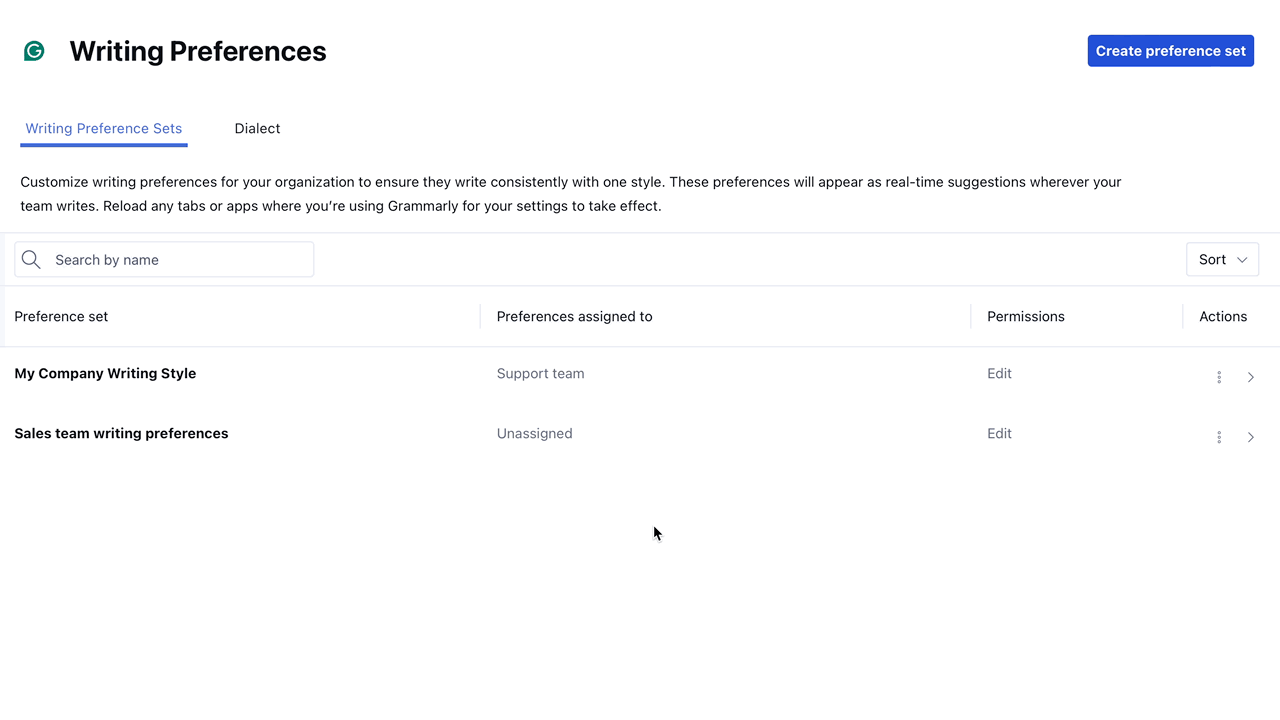This screenshot has height=720, width=1280.
Task: Click the Preference set column header
Action: point(61,316)
